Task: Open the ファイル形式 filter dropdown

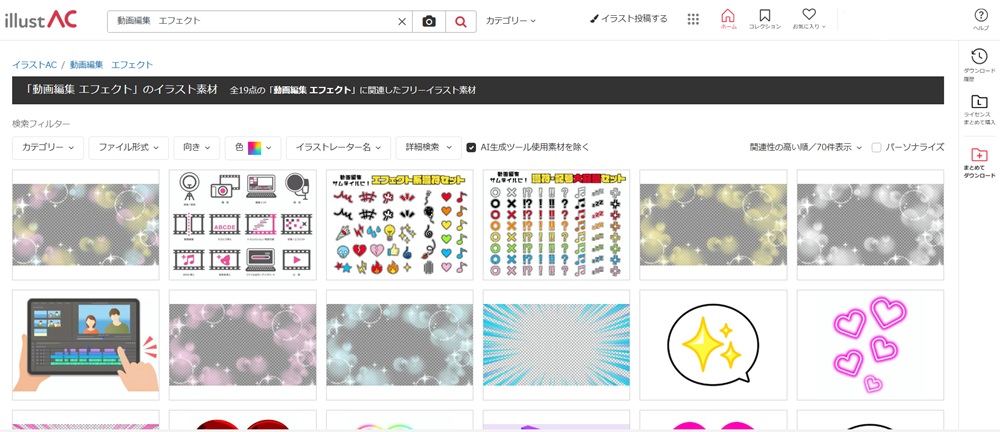Action: point(128,147)
